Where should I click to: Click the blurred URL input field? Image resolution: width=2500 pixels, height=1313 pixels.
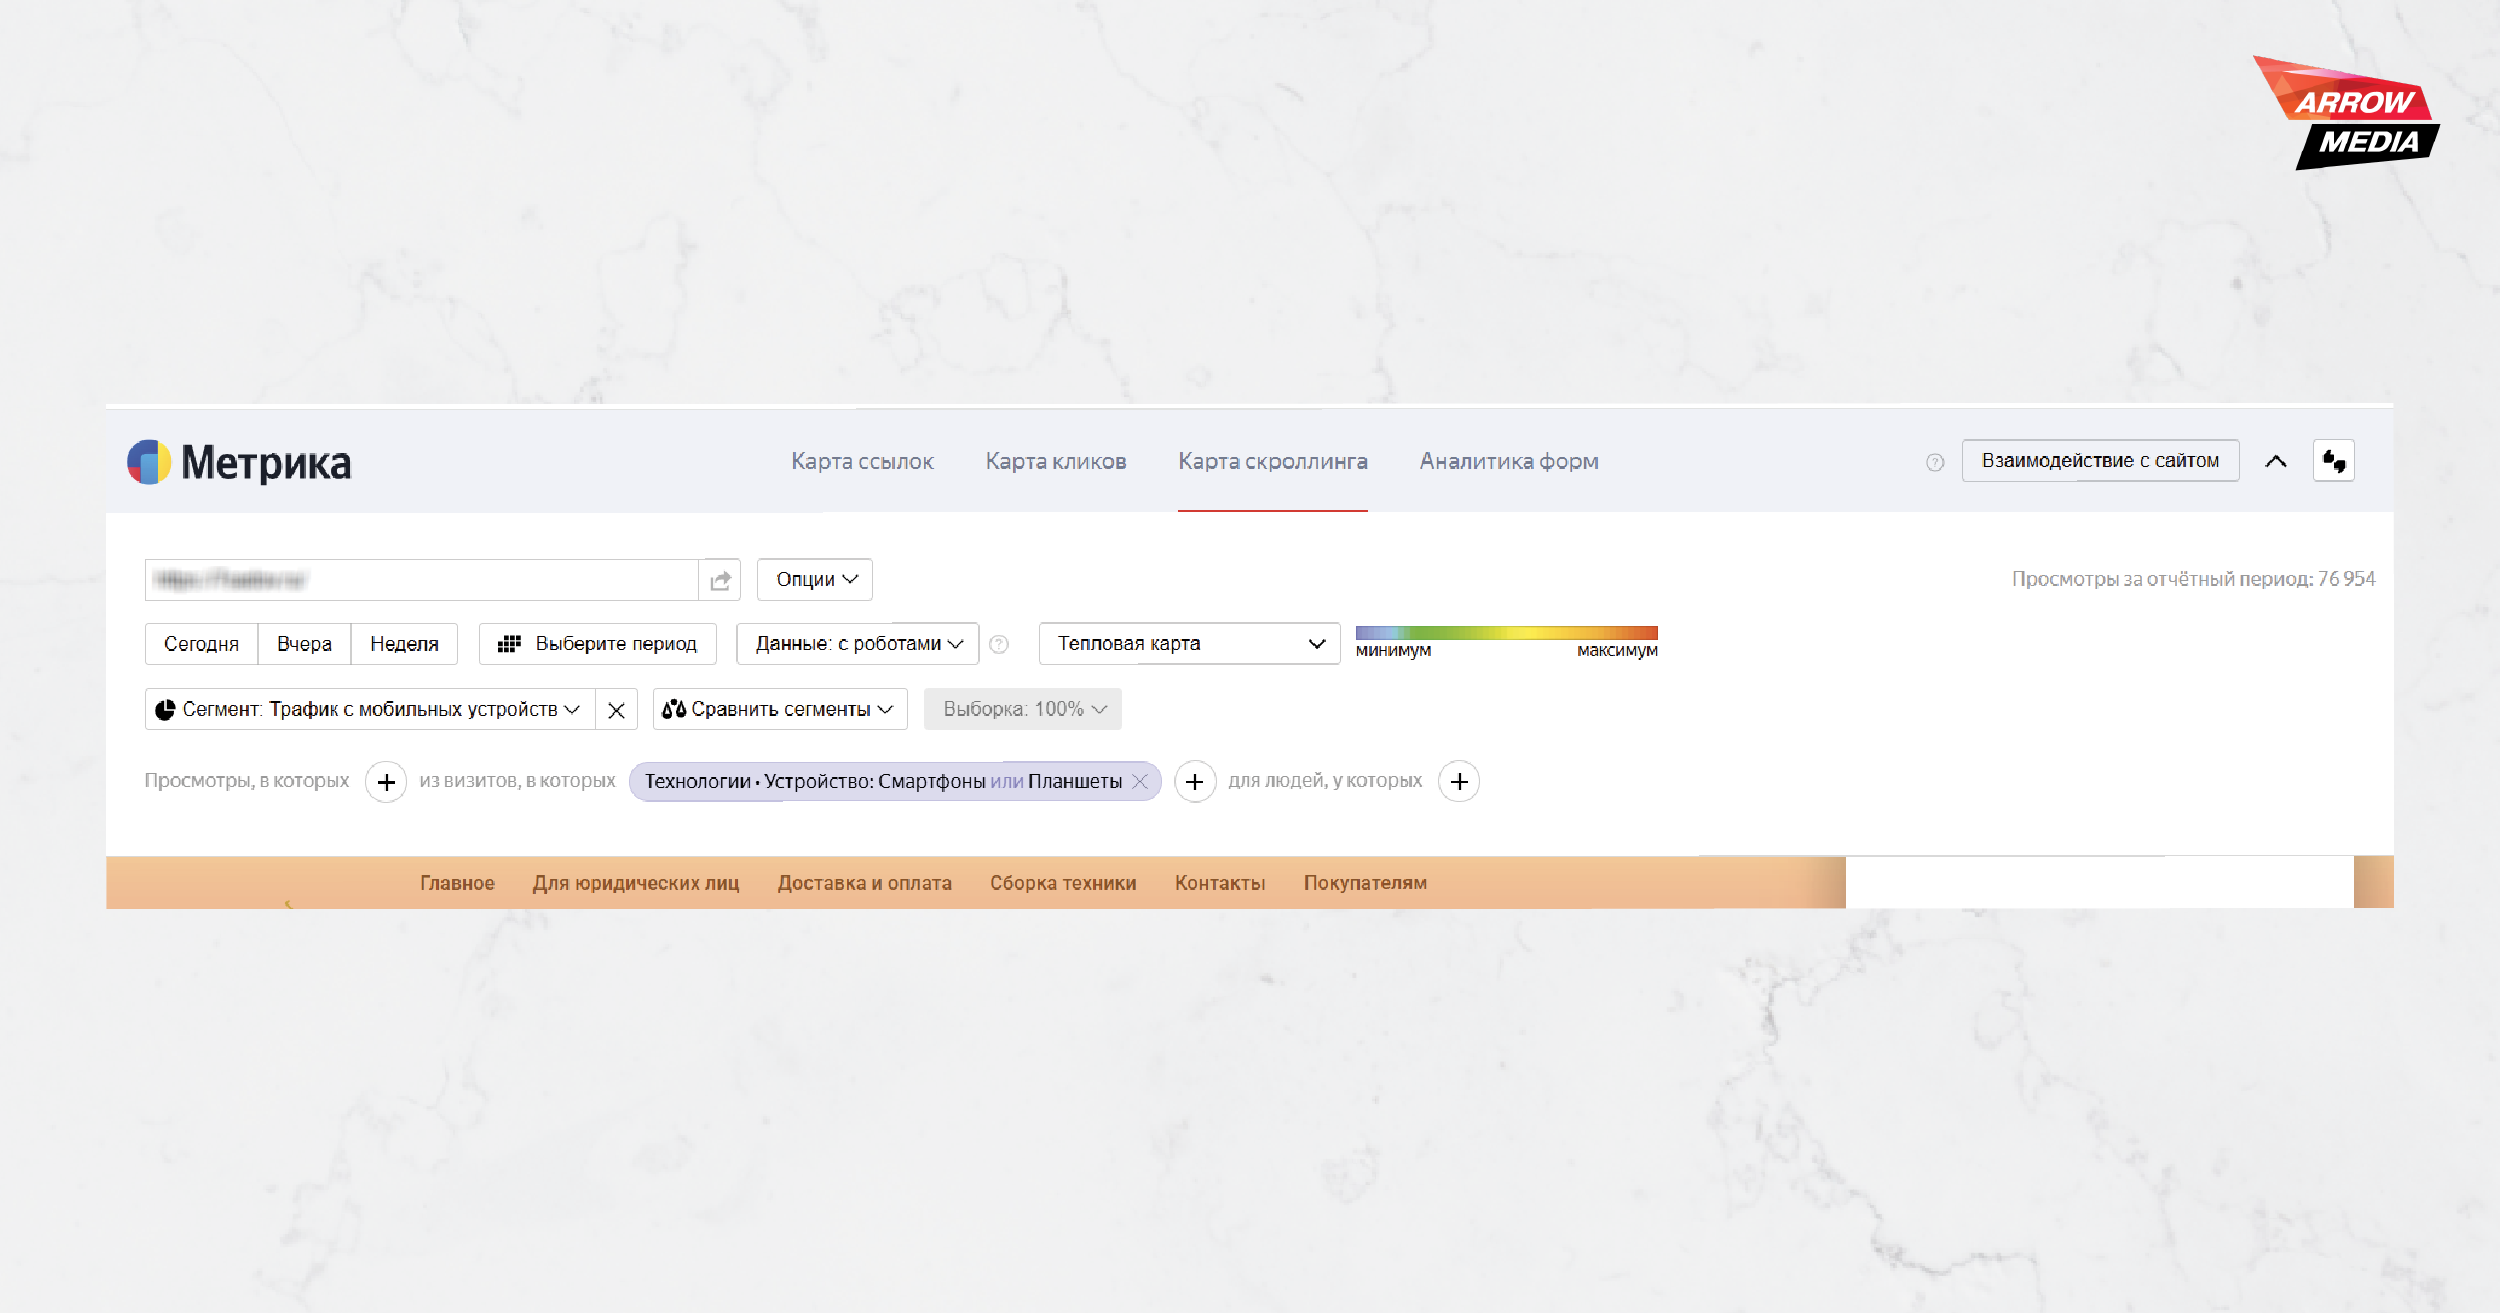point(421,580)
